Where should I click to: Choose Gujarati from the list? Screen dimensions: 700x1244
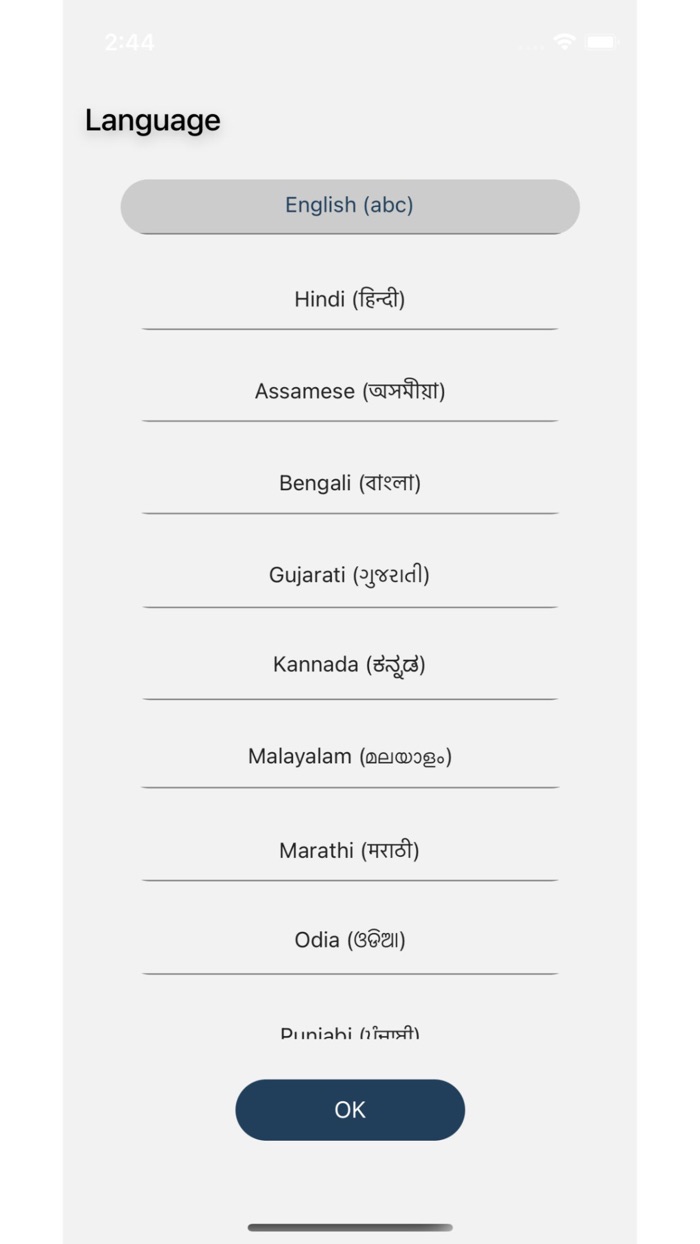click(350, 575)
